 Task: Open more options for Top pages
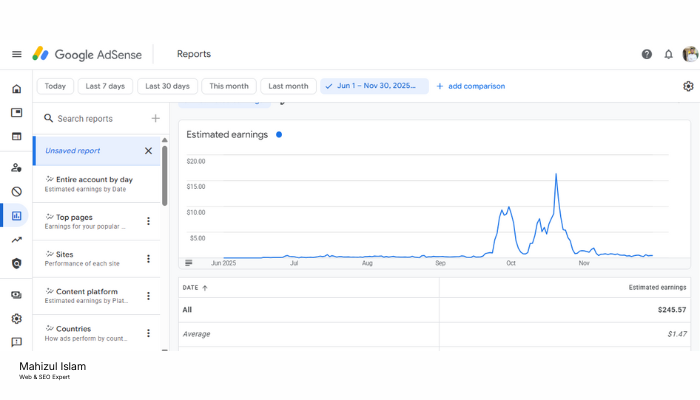[x=148, y=221]
